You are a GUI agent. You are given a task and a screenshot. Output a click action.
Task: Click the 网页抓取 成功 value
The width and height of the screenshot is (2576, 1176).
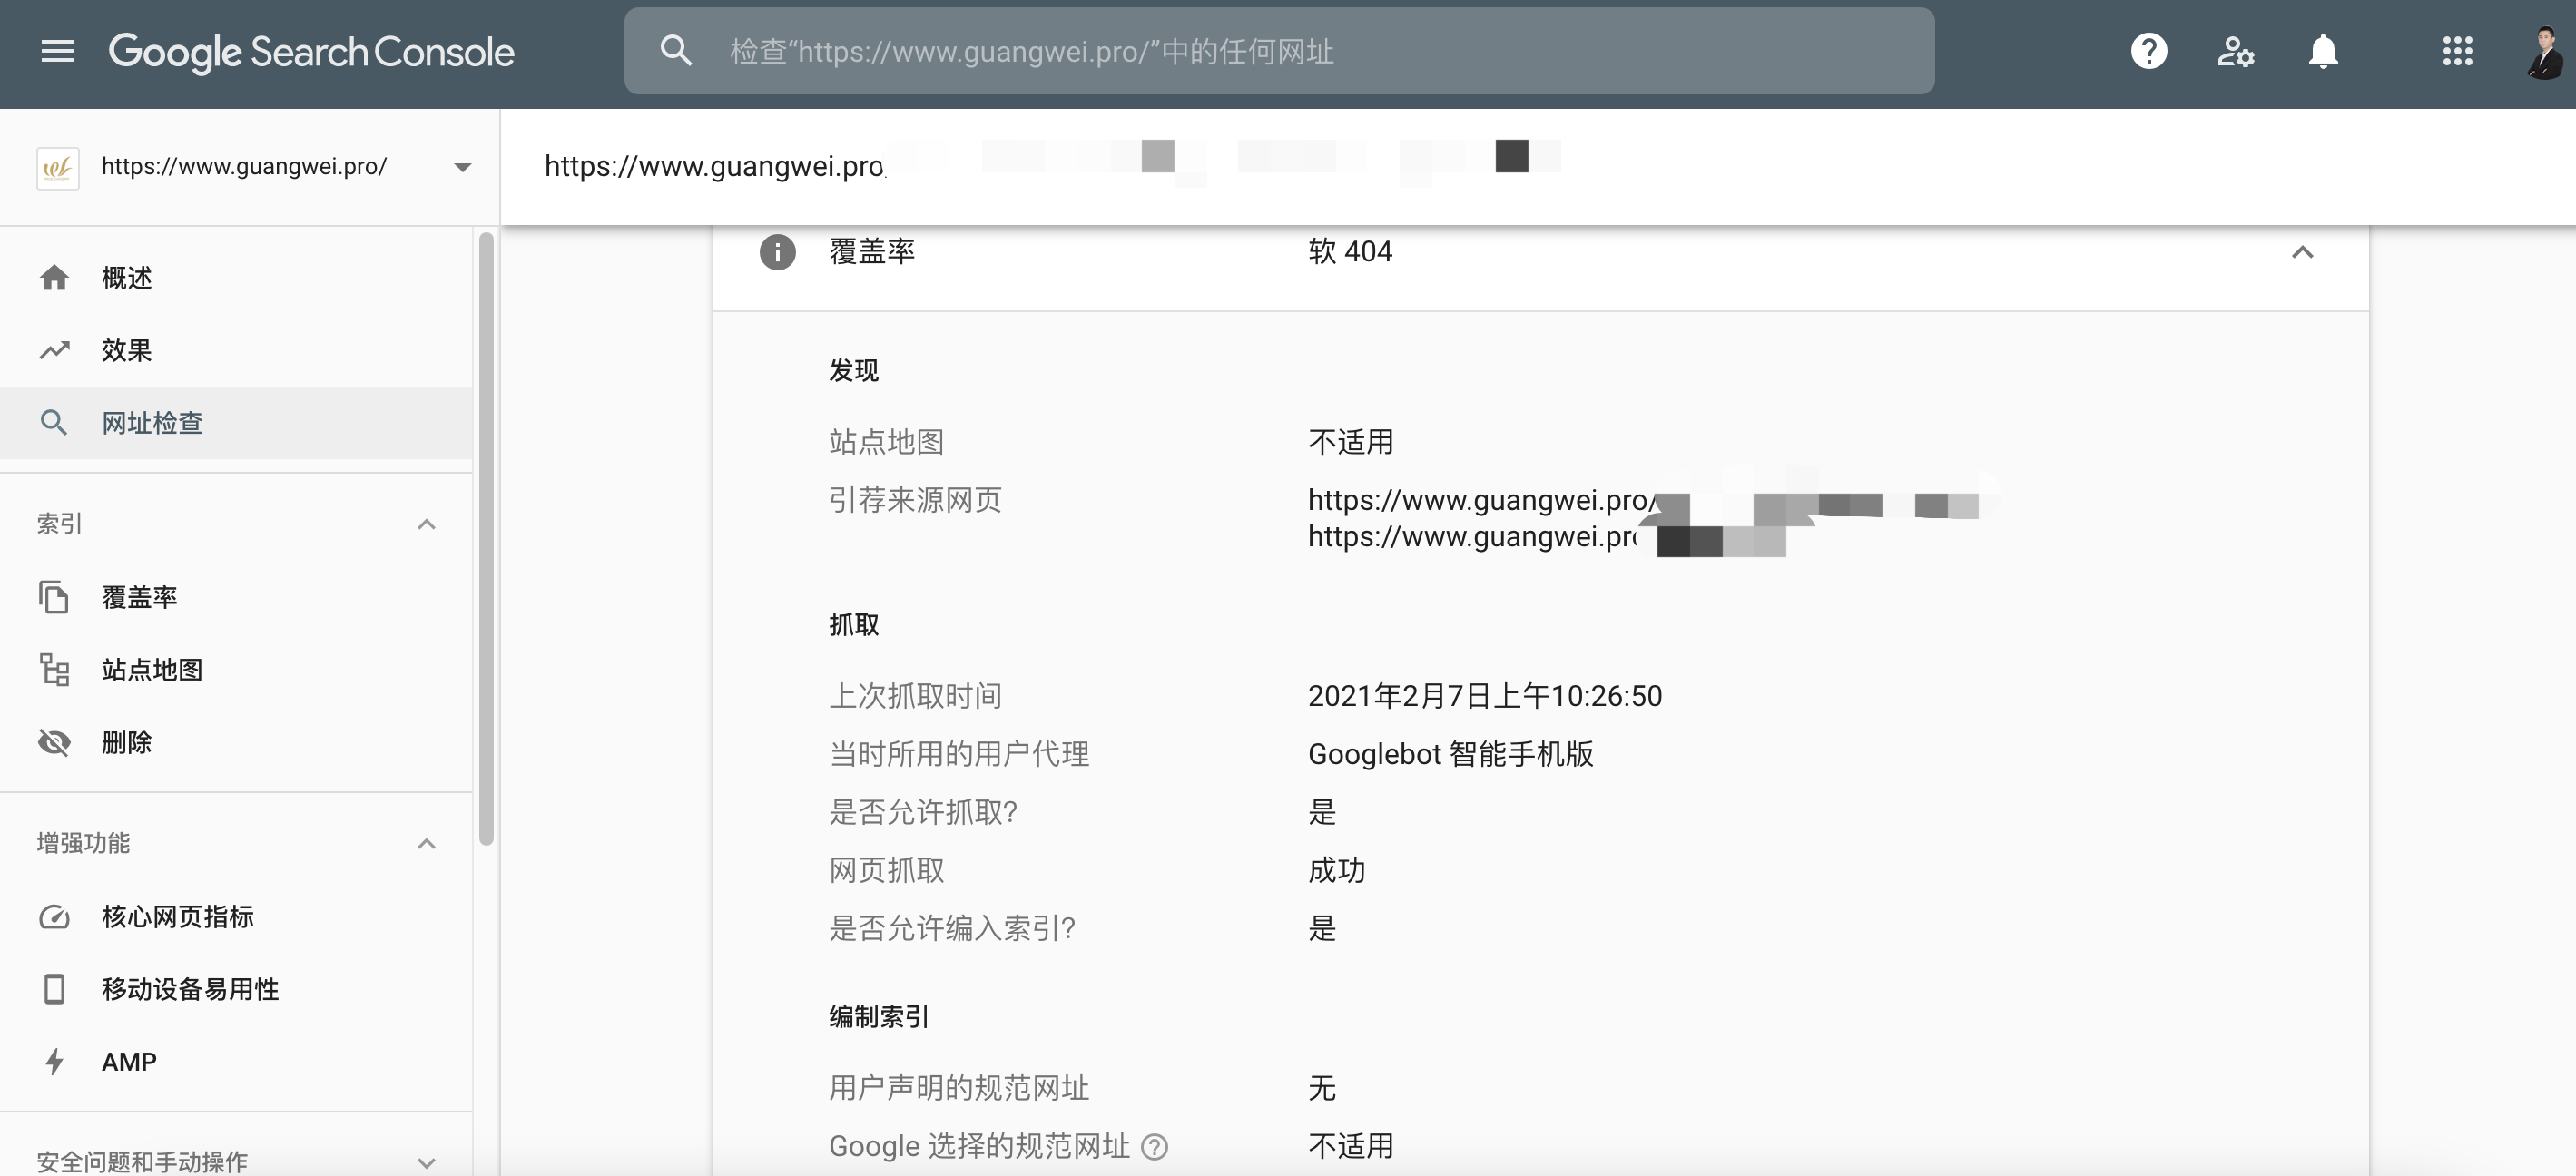(1336, 869)
